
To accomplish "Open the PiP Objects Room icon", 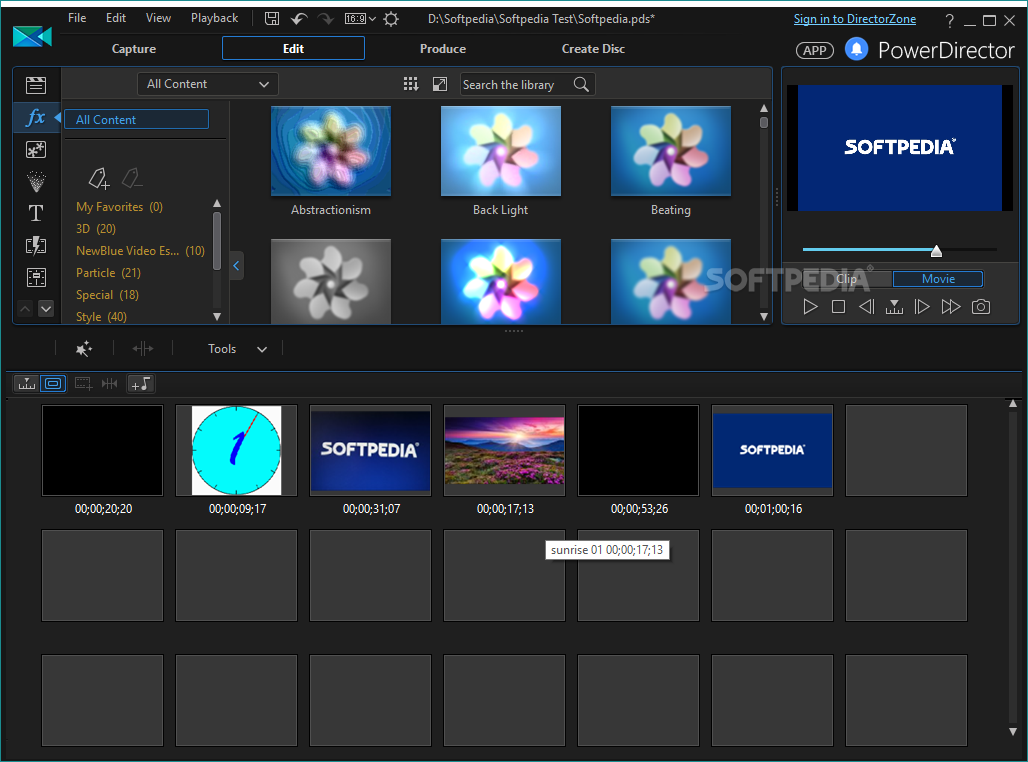I will (x=36, y=150).
